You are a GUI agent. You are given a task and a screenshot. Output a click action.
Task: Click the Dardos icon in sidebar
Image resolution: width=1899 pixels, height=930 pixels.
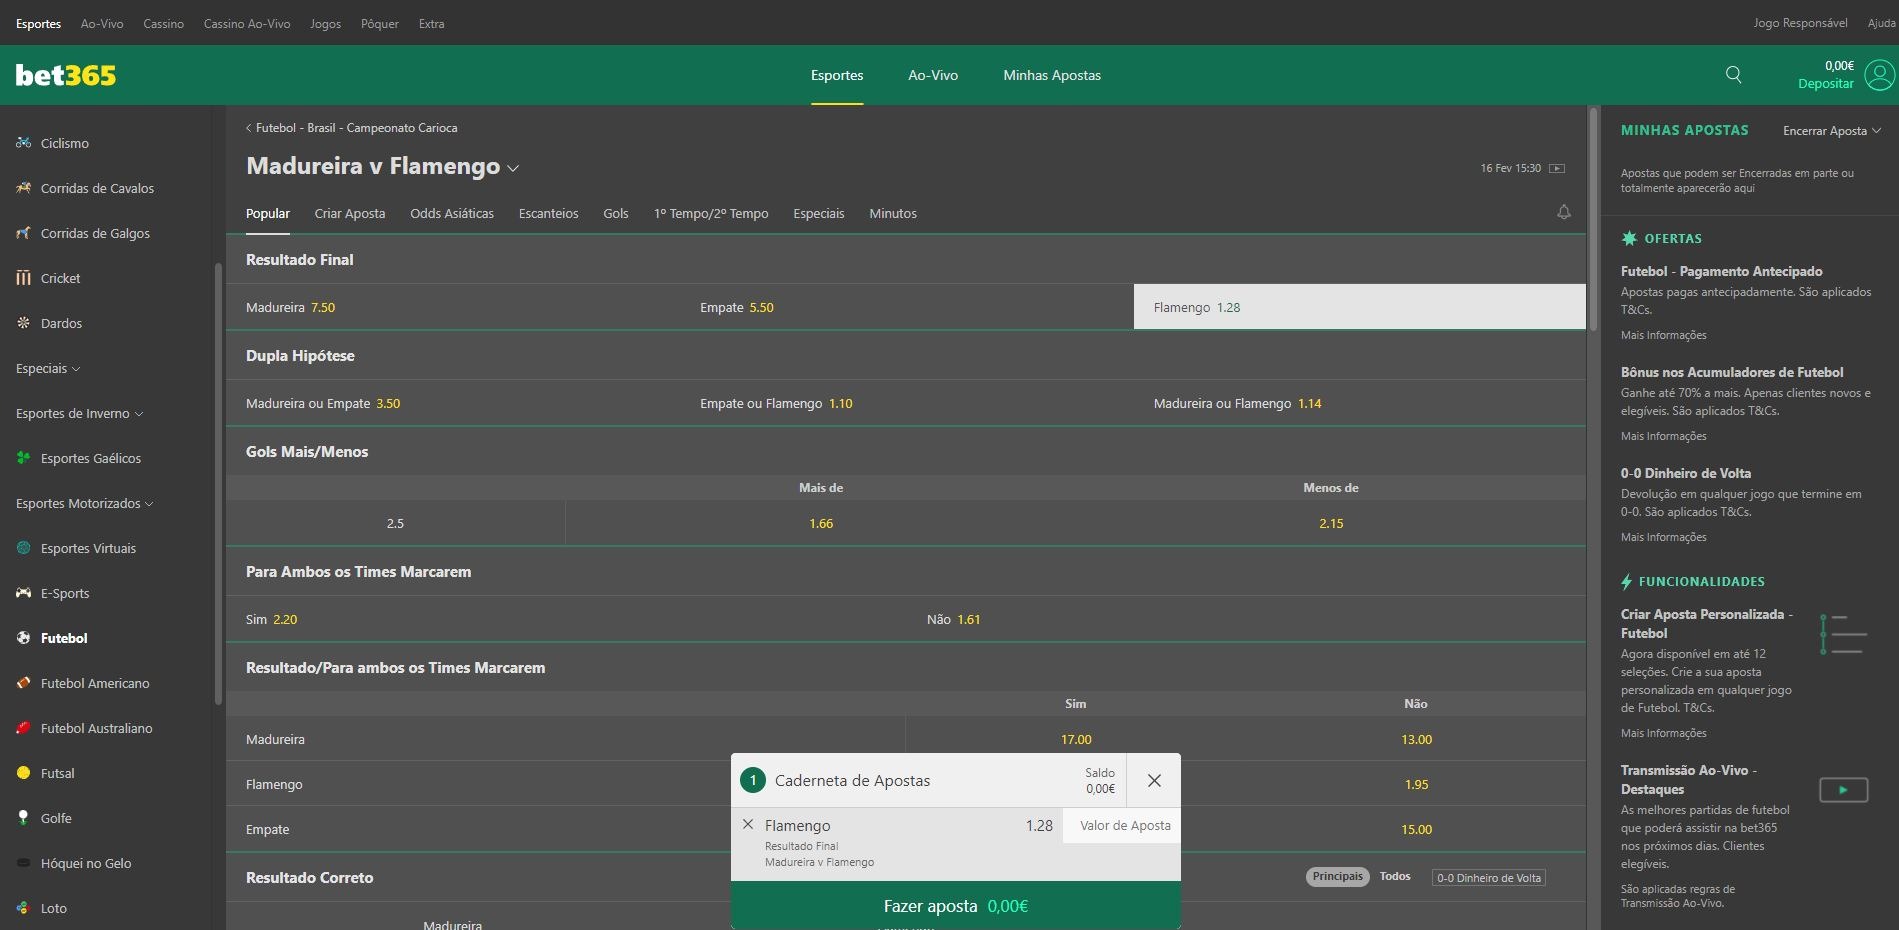(24, 323)
